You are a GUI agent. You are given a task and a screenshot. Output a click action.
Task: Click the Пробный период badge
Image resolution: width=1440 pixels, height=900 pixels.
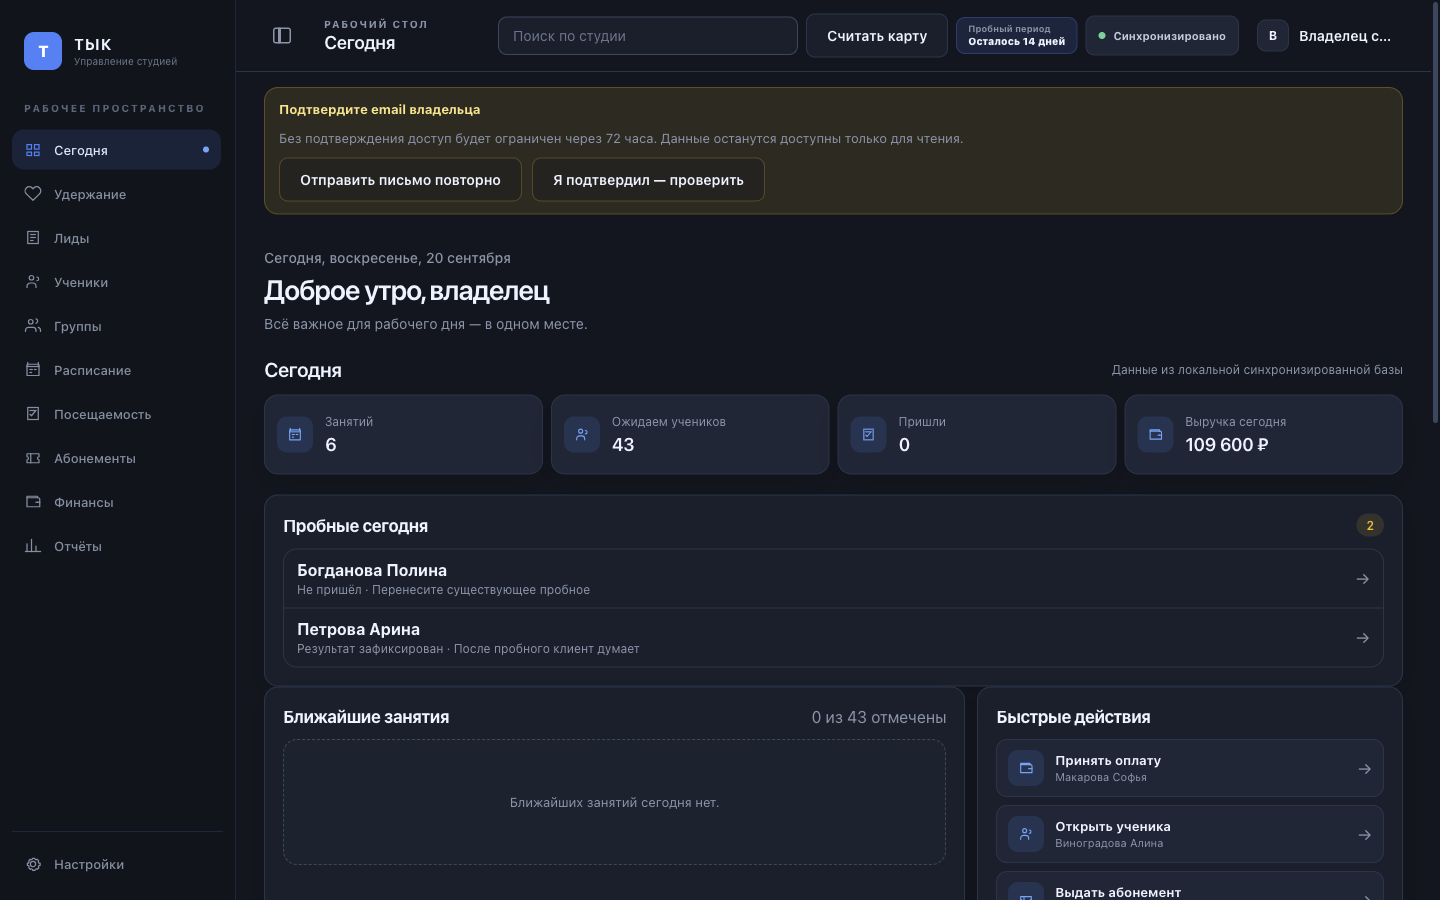click(x=1016, y=36)
